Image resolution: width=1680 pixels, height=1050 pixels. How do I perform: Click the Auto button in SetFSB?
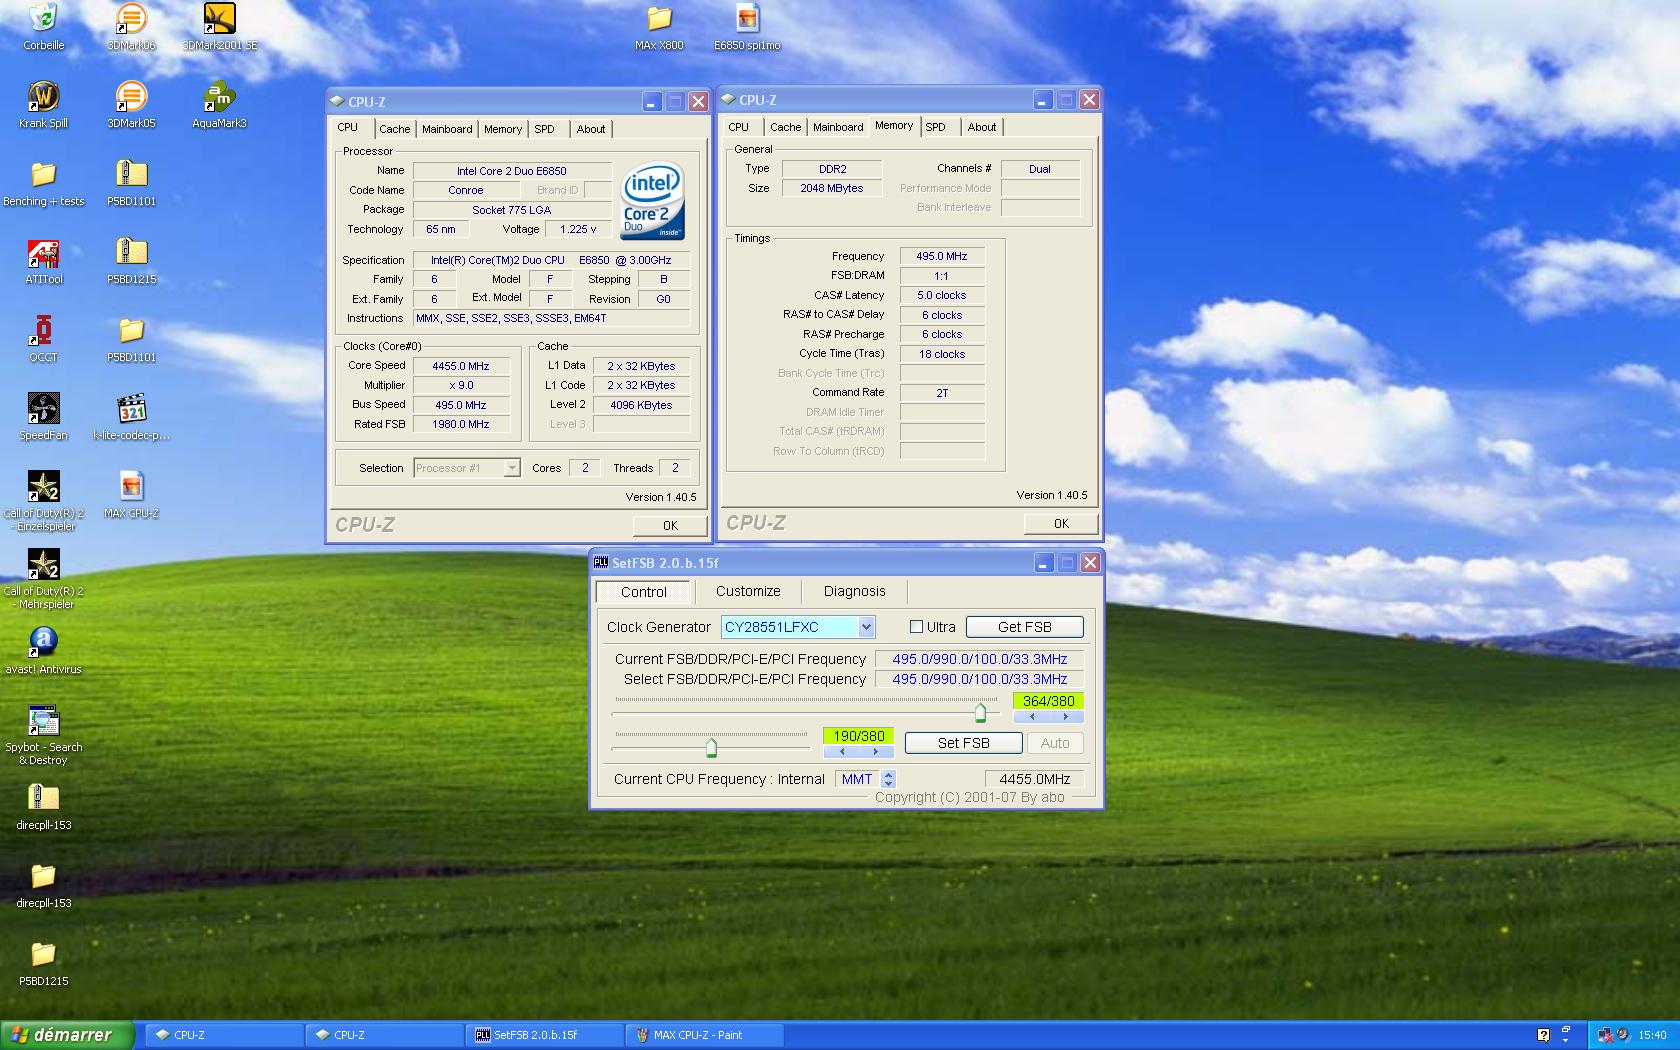click(x=1055, y=743)
